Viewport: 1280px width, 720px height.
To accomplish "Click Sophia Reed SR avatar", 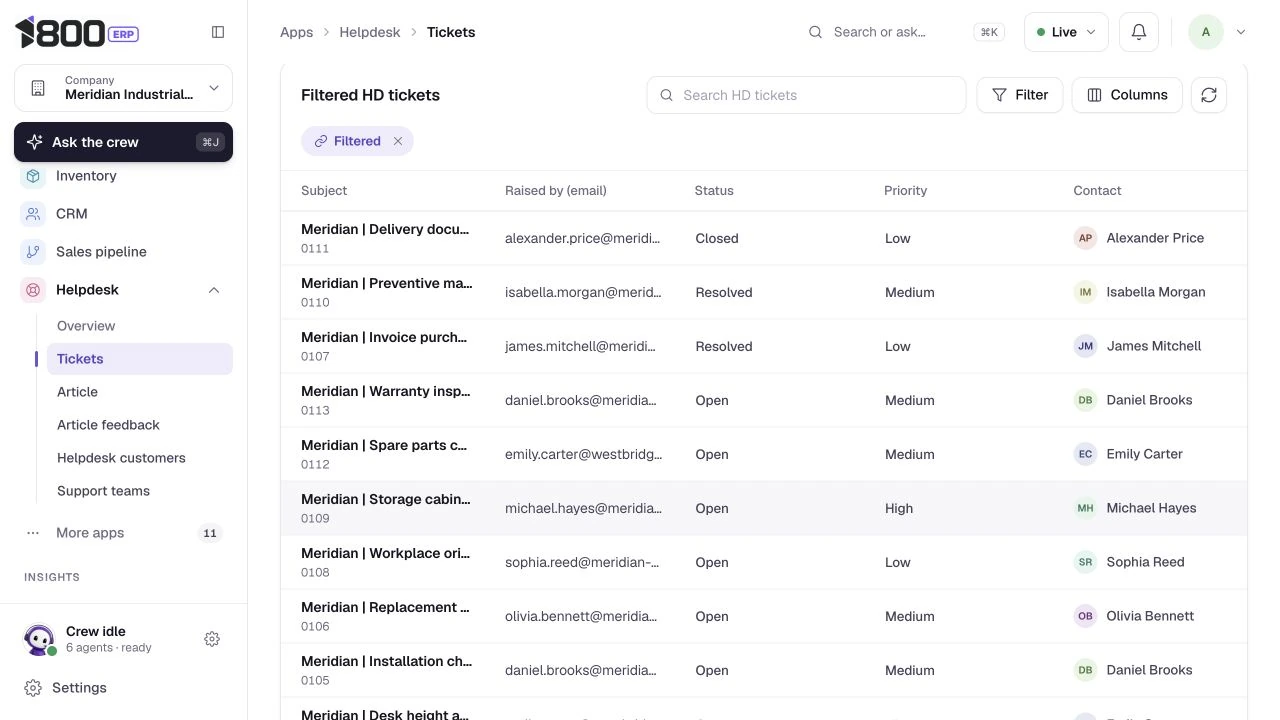I will (x=1085, y=562).
